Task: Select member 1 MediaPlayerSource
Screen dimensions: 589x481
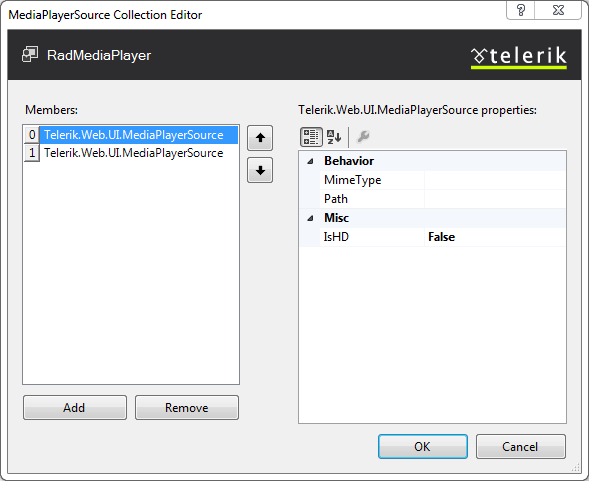Action: [x=131, y=153]
